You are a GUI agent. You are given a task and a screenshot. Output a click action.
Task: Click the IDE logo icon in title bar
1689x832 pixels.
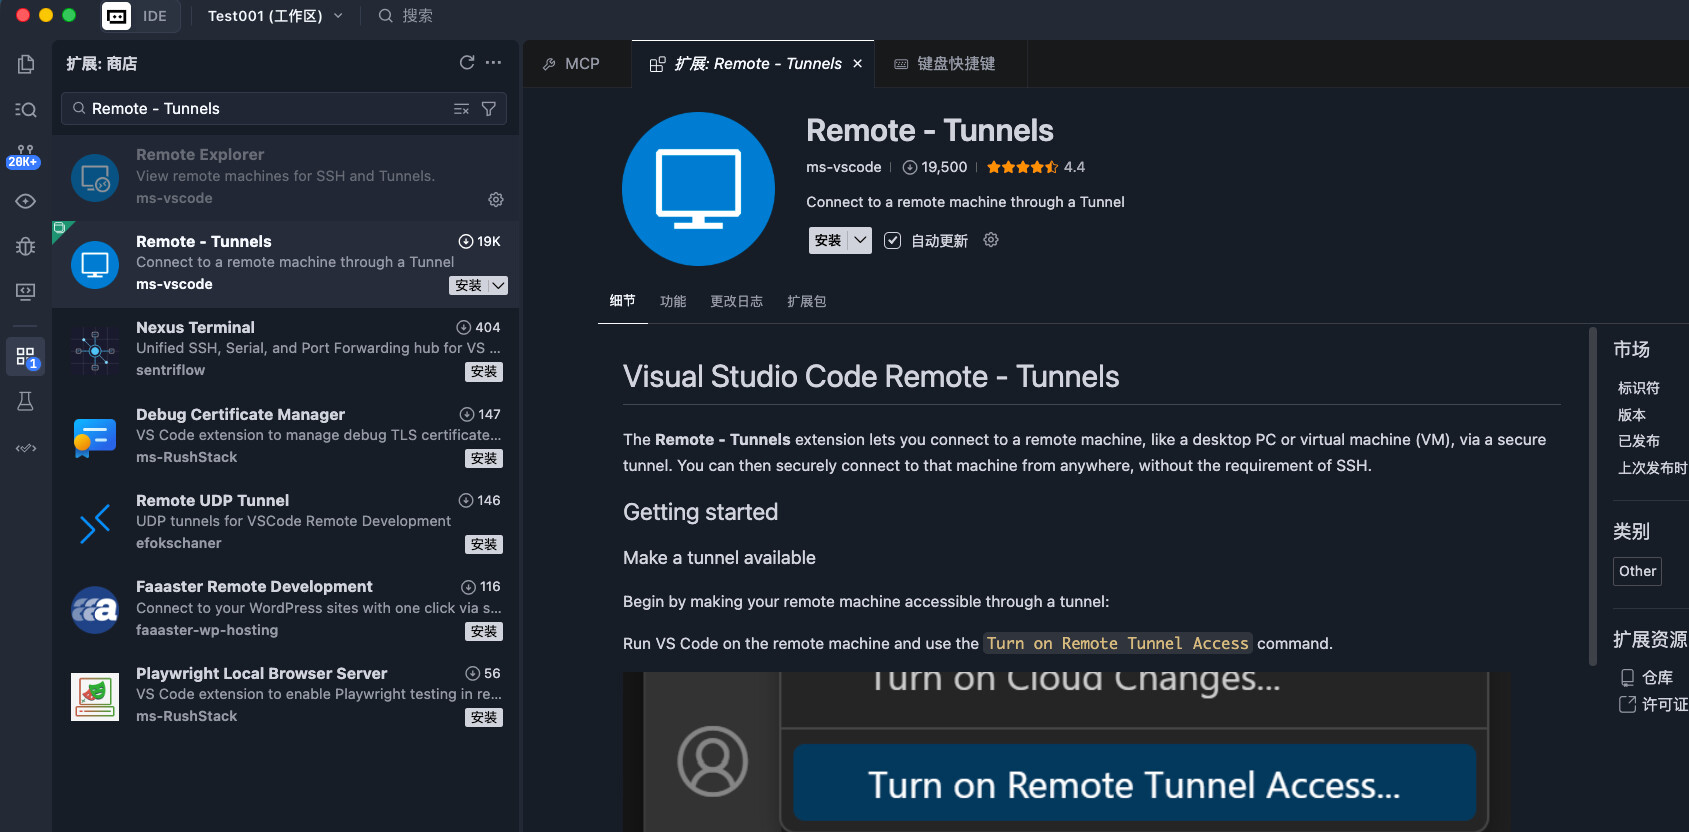click(117, 16)
